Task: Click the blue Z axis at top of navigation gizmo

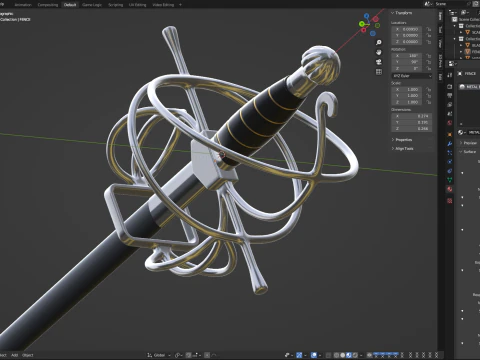Action: point(367,16)
